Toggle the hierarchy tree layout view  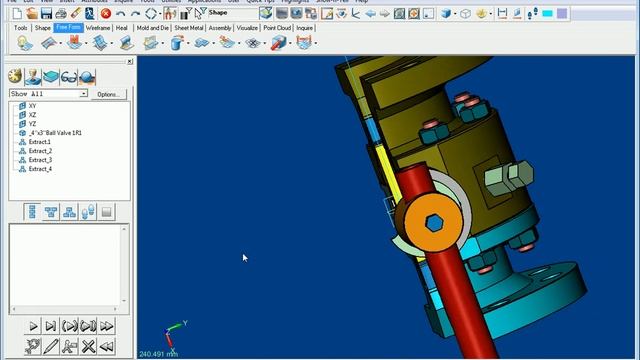coord(69,212)
